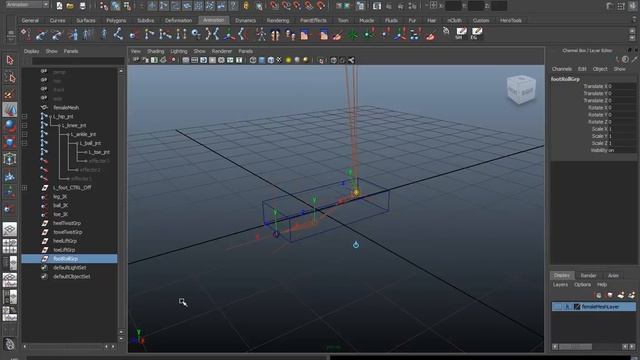
Task: Open Layer Editor Options menu
Action: pyautogui.click(x=582, y=285)
